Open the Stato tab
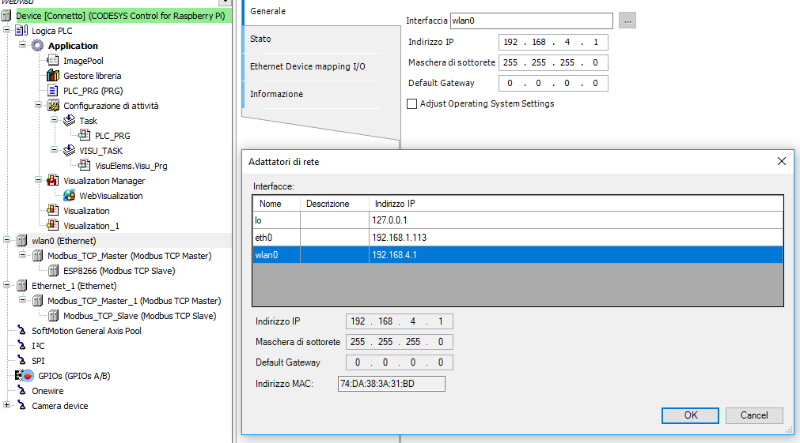This screenshot has height=443, width=800. tap(321, 39)
